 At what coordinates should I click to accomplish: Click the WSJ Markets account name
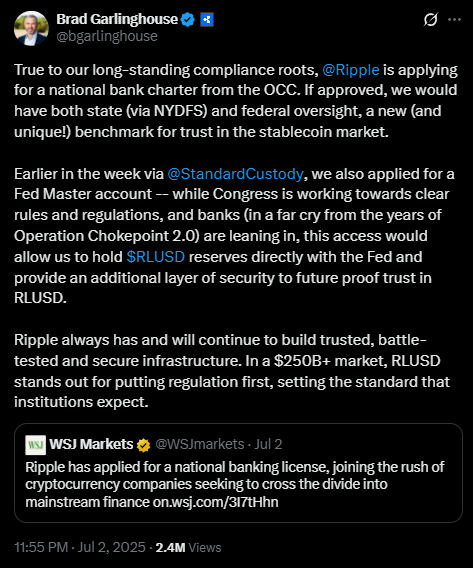(91, 444)
